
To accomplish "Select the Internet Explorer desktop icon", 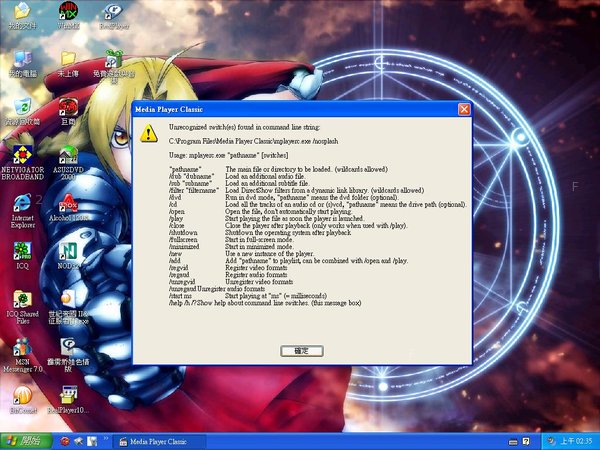I will click(x=23, y=211).
